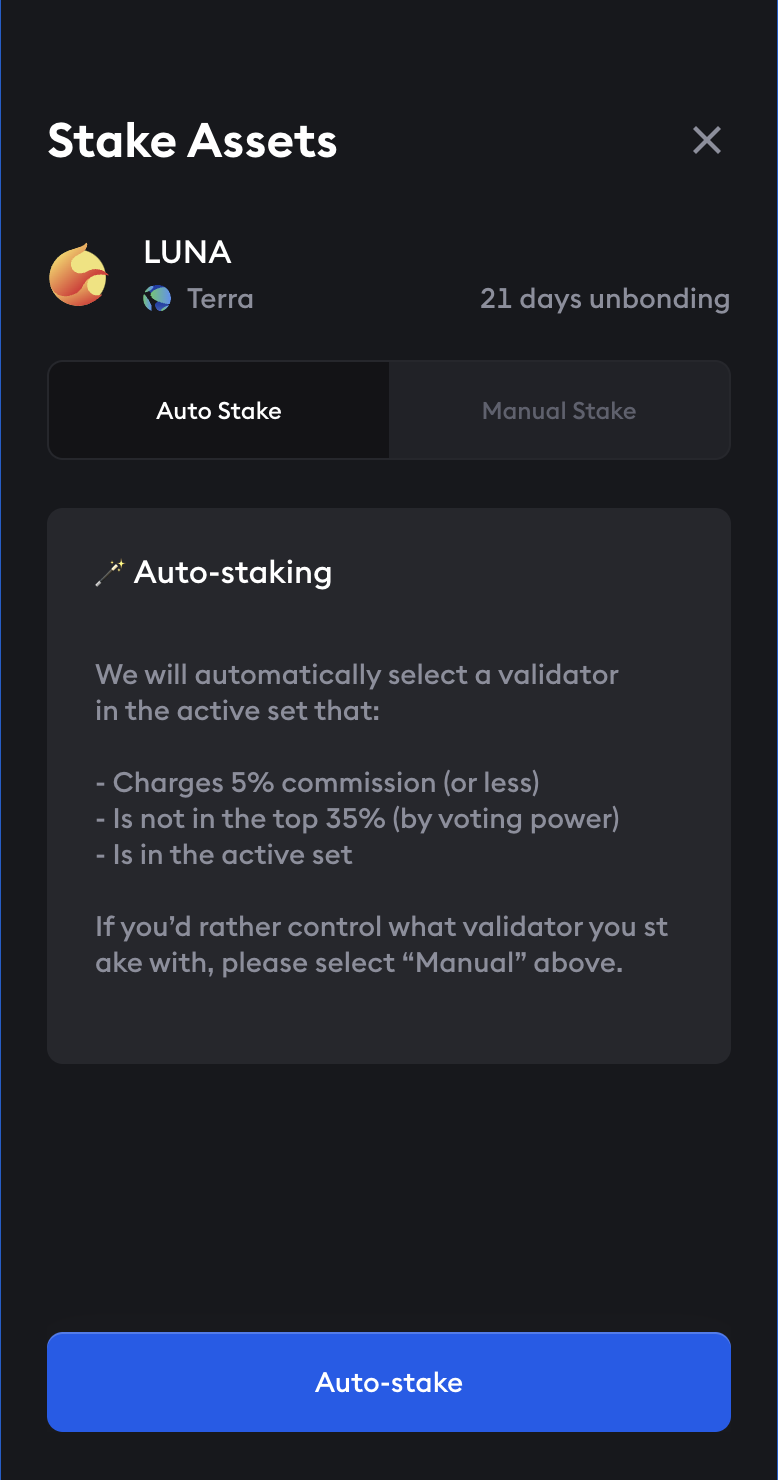The height and width of the screenshot is (1480, 778).
Task: Click the '(by voting power)' text
Action: (506, 819)
